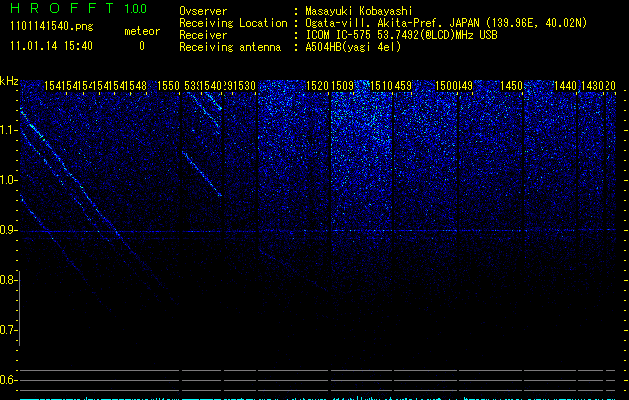
Task: Click the 1520 time marker
Action: click(317, 86)
